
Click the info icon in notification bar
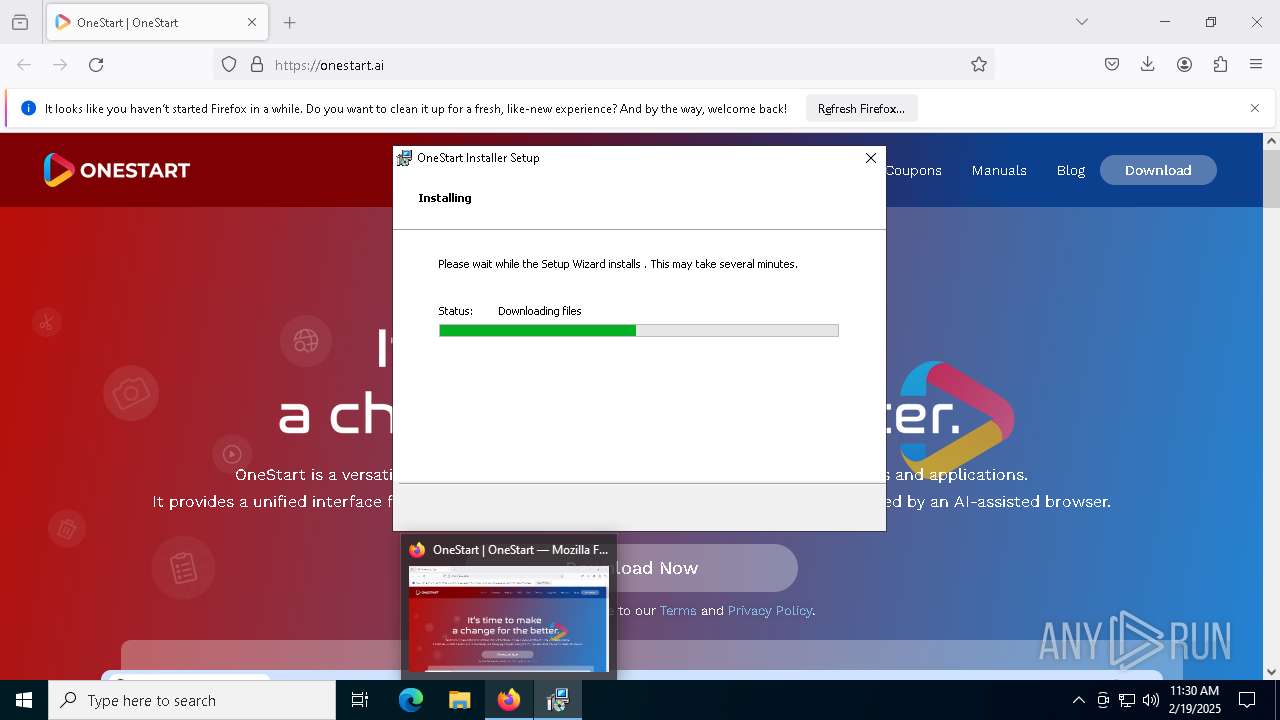pos(28,109)
